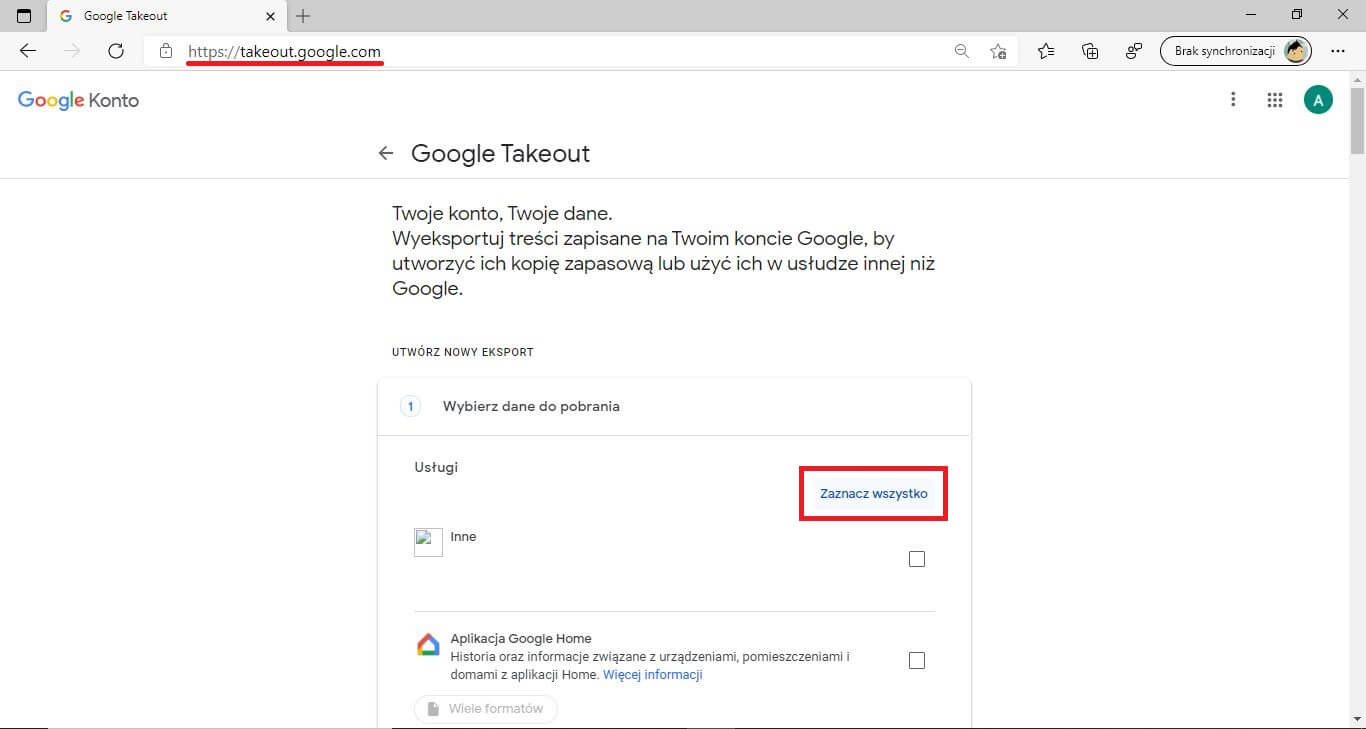
Task: Open the Collections icon in the toolbar
Action: tap(1090, 51)
